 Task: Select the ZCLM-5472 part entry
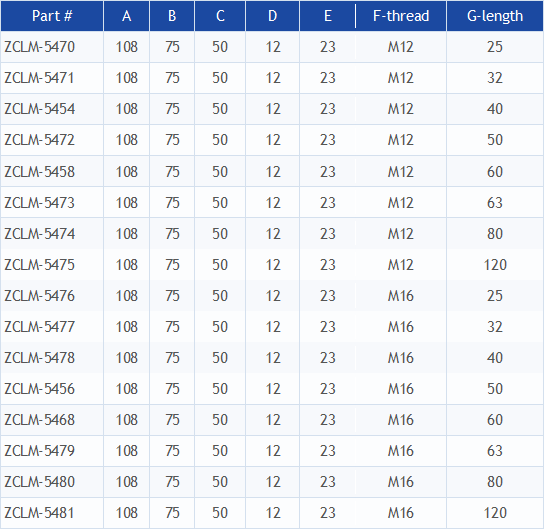[x=39, y=140]
